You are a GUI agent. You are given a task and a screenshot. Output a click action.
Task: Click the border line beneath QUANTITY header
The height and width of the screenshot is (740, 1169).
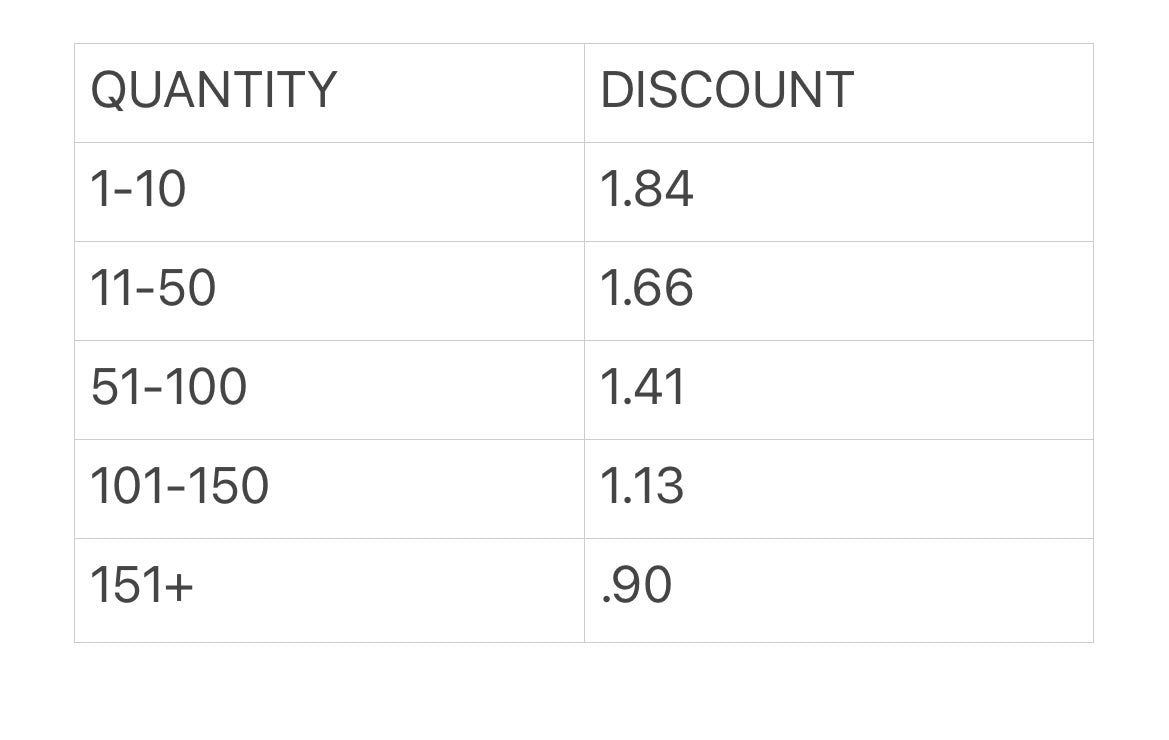(x=329, y=142)
